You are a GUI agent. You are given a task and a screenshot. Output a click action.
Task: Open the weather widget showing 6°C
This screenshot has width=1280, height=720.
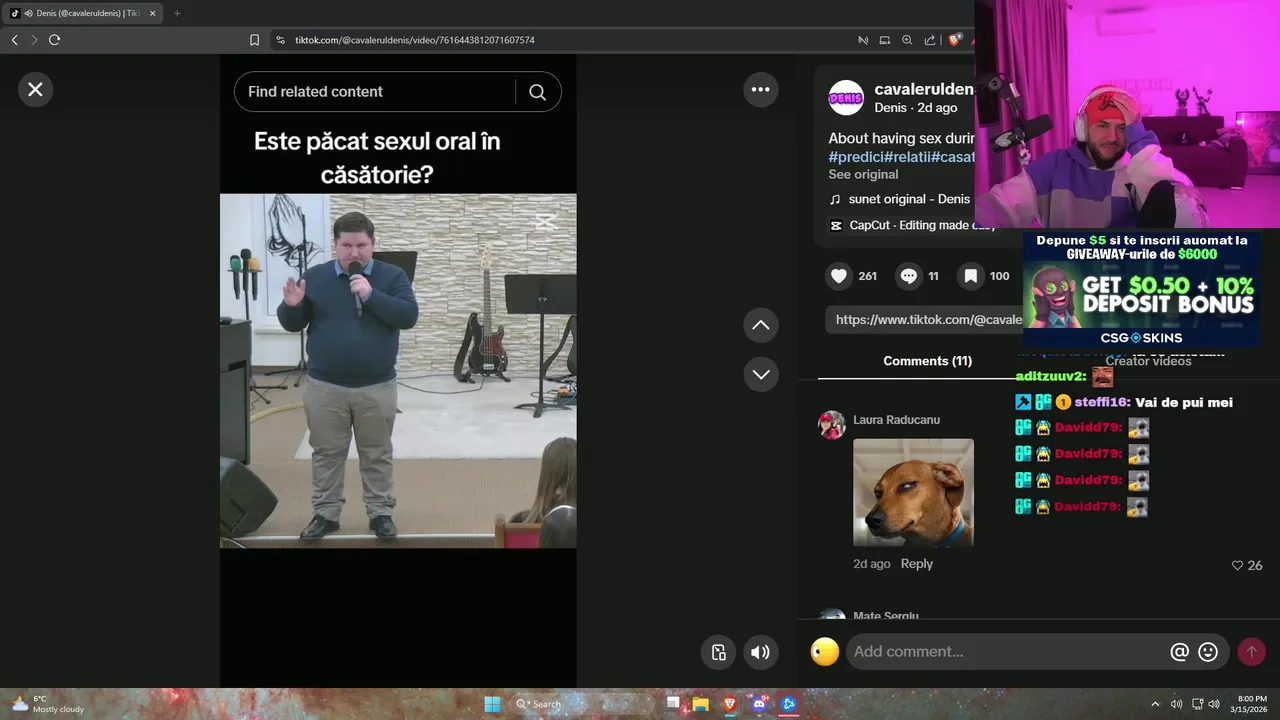click(x=47, y=704)
